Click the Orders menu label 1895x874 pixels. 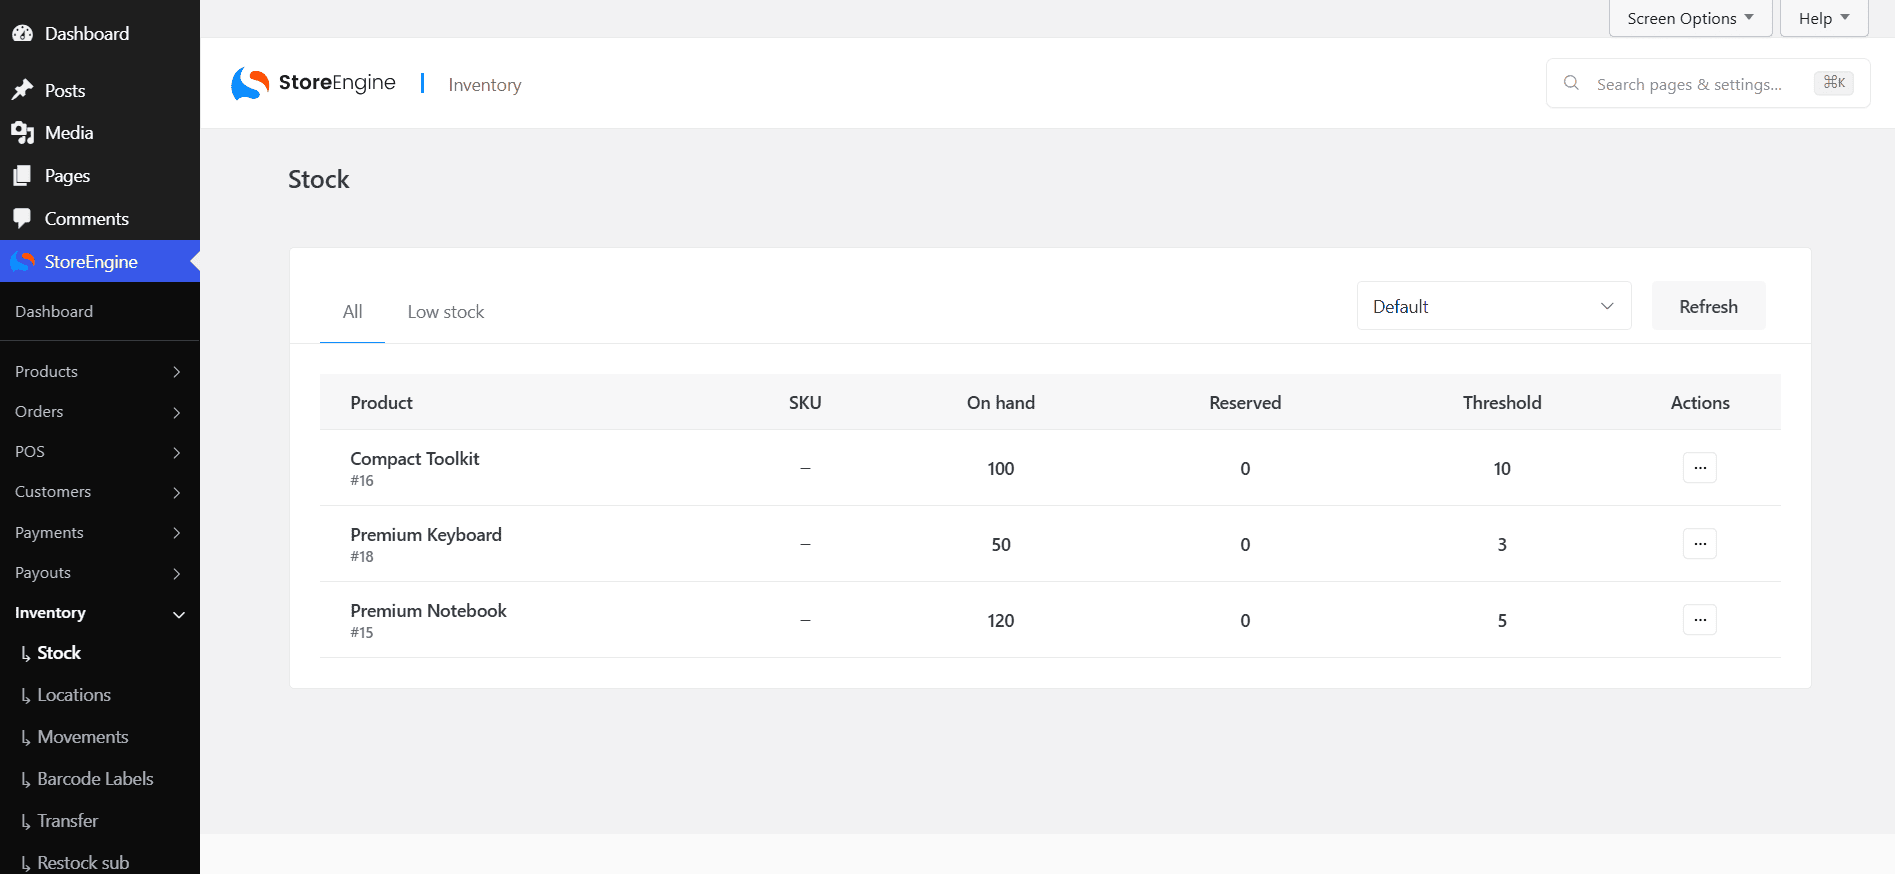pos(39,412)
